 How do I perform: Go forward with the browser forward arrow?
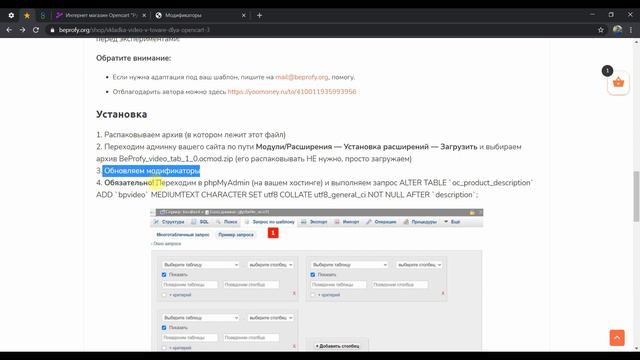(x=22, y=30)
